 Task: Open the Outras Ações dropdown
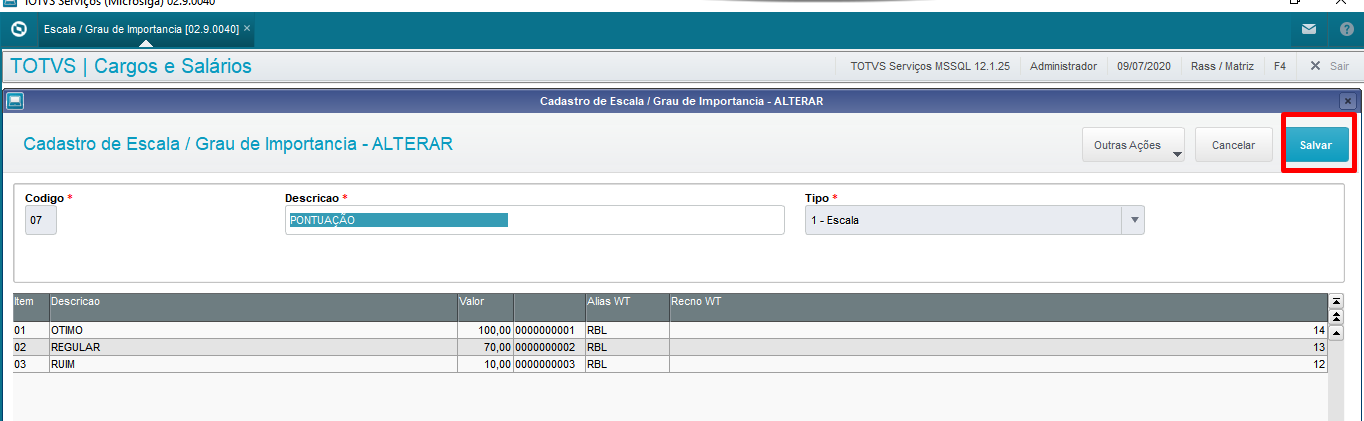pos(1133,145)
